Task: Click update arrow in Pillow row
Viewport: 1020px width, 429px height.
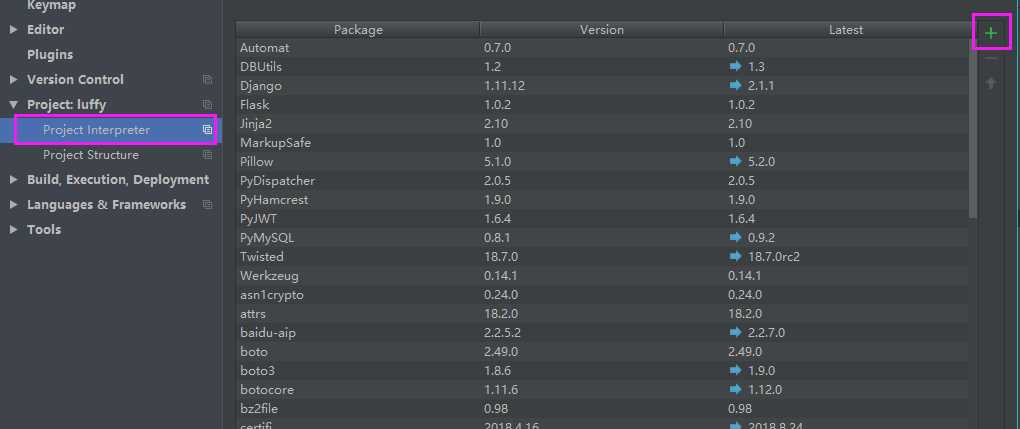Action: [736, 161]
